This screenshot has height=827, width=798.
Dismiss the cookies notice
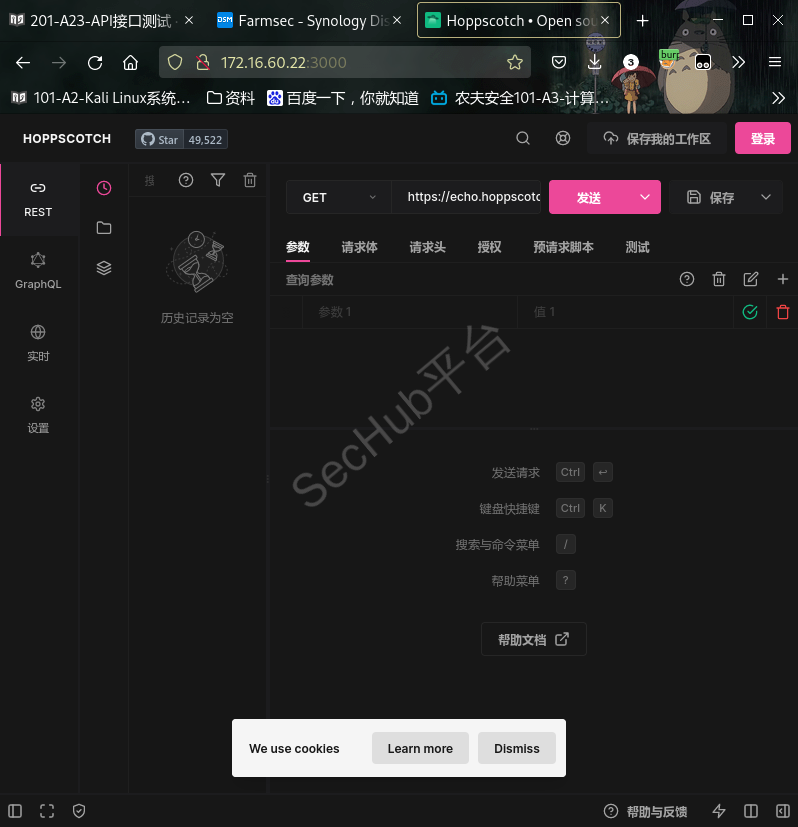click(516, 748)
